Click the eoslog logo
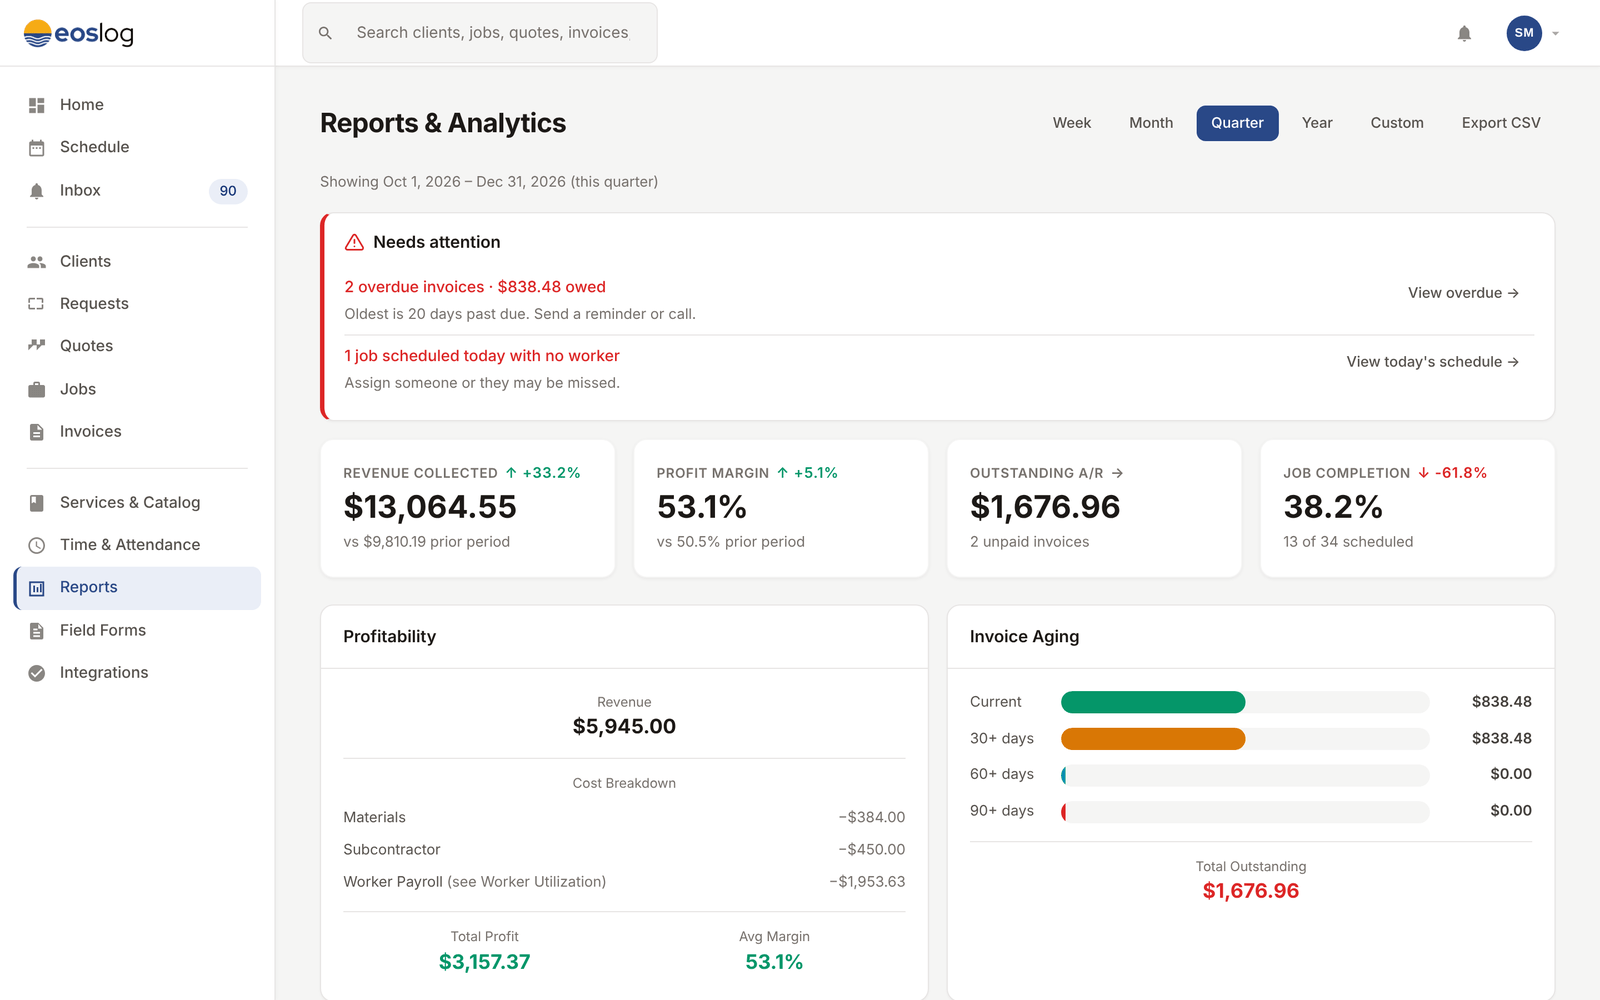Viewport: 1600px width, 1000px height. (78, 33)
